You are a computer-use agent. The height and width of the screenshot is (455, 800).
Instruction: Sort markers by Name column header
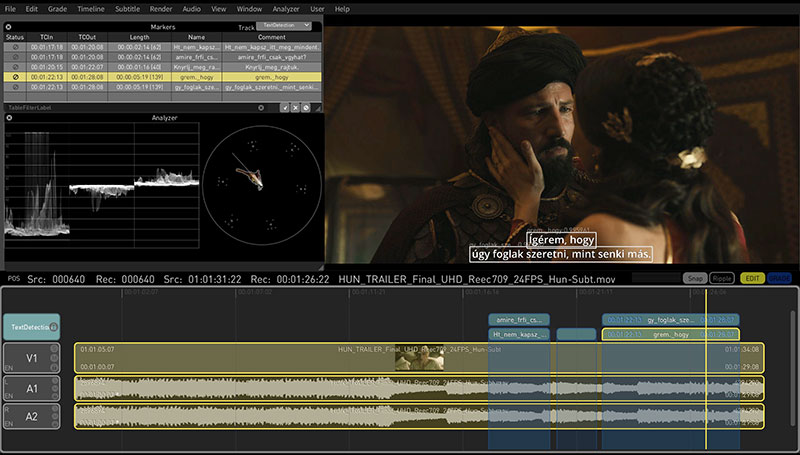[196, 37]
